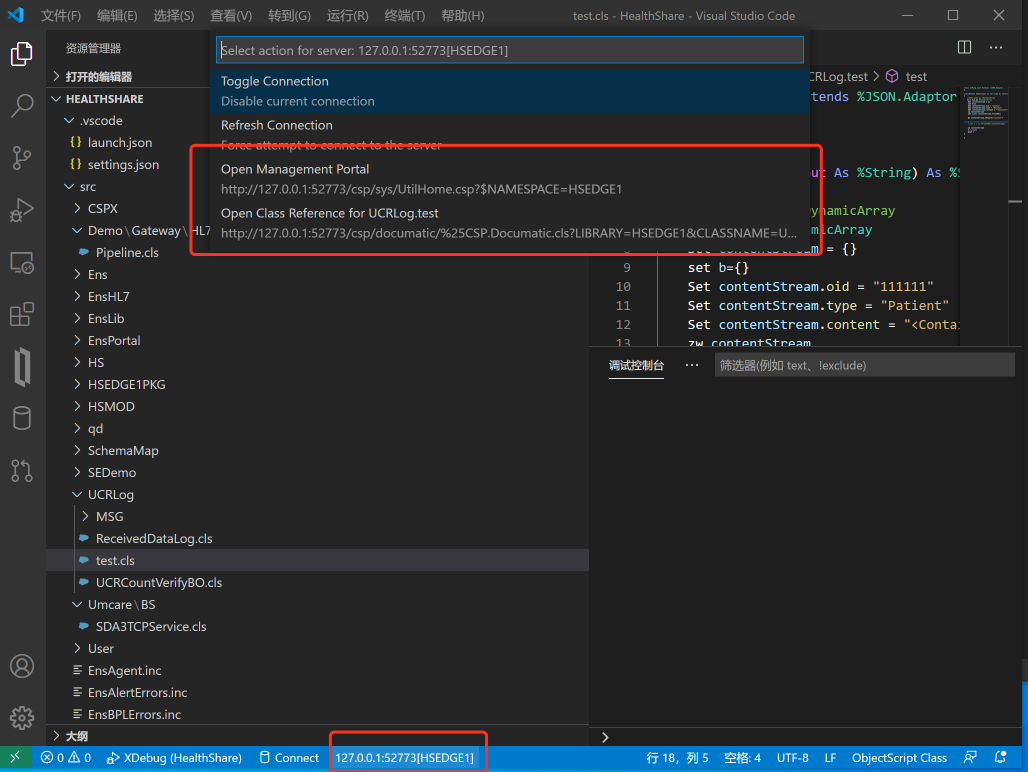This screenshot has width=1028, height=772.
Task: Open Remote Explorer view icon
Action: click(x=22, y=263)
